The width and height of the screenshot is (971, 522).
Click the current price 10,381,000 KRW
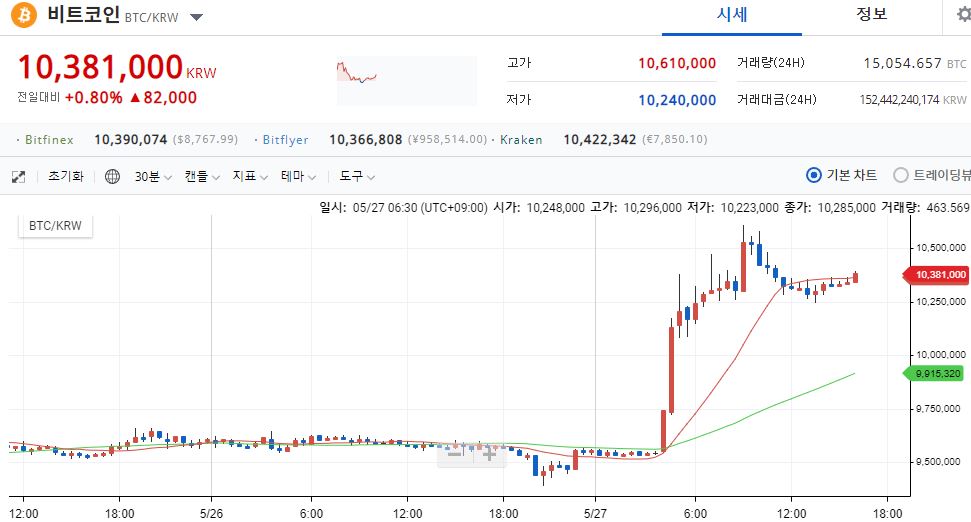pos(117,67)
